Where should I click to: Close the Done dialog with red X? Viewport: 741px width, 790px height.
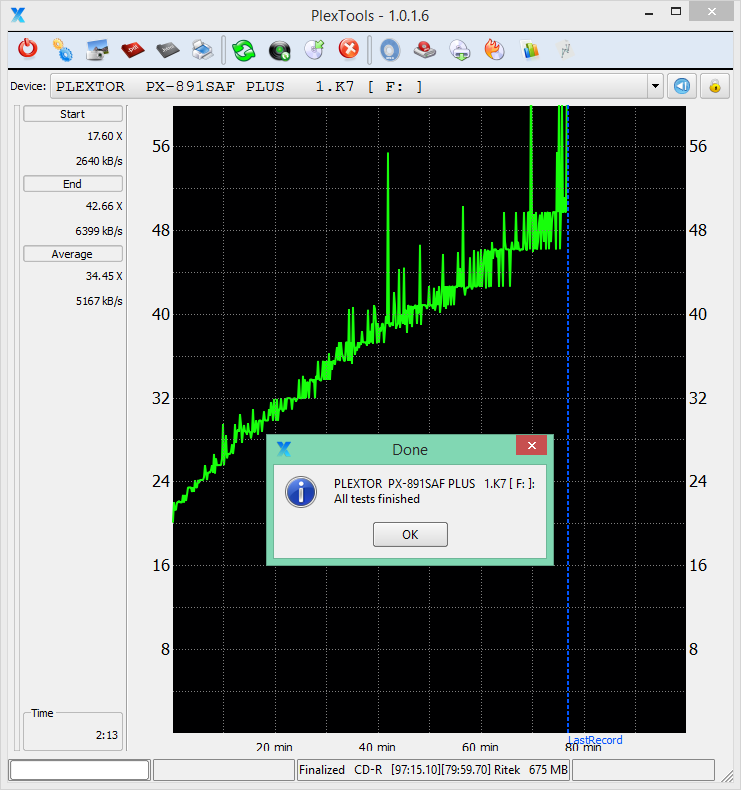point(531,445)
